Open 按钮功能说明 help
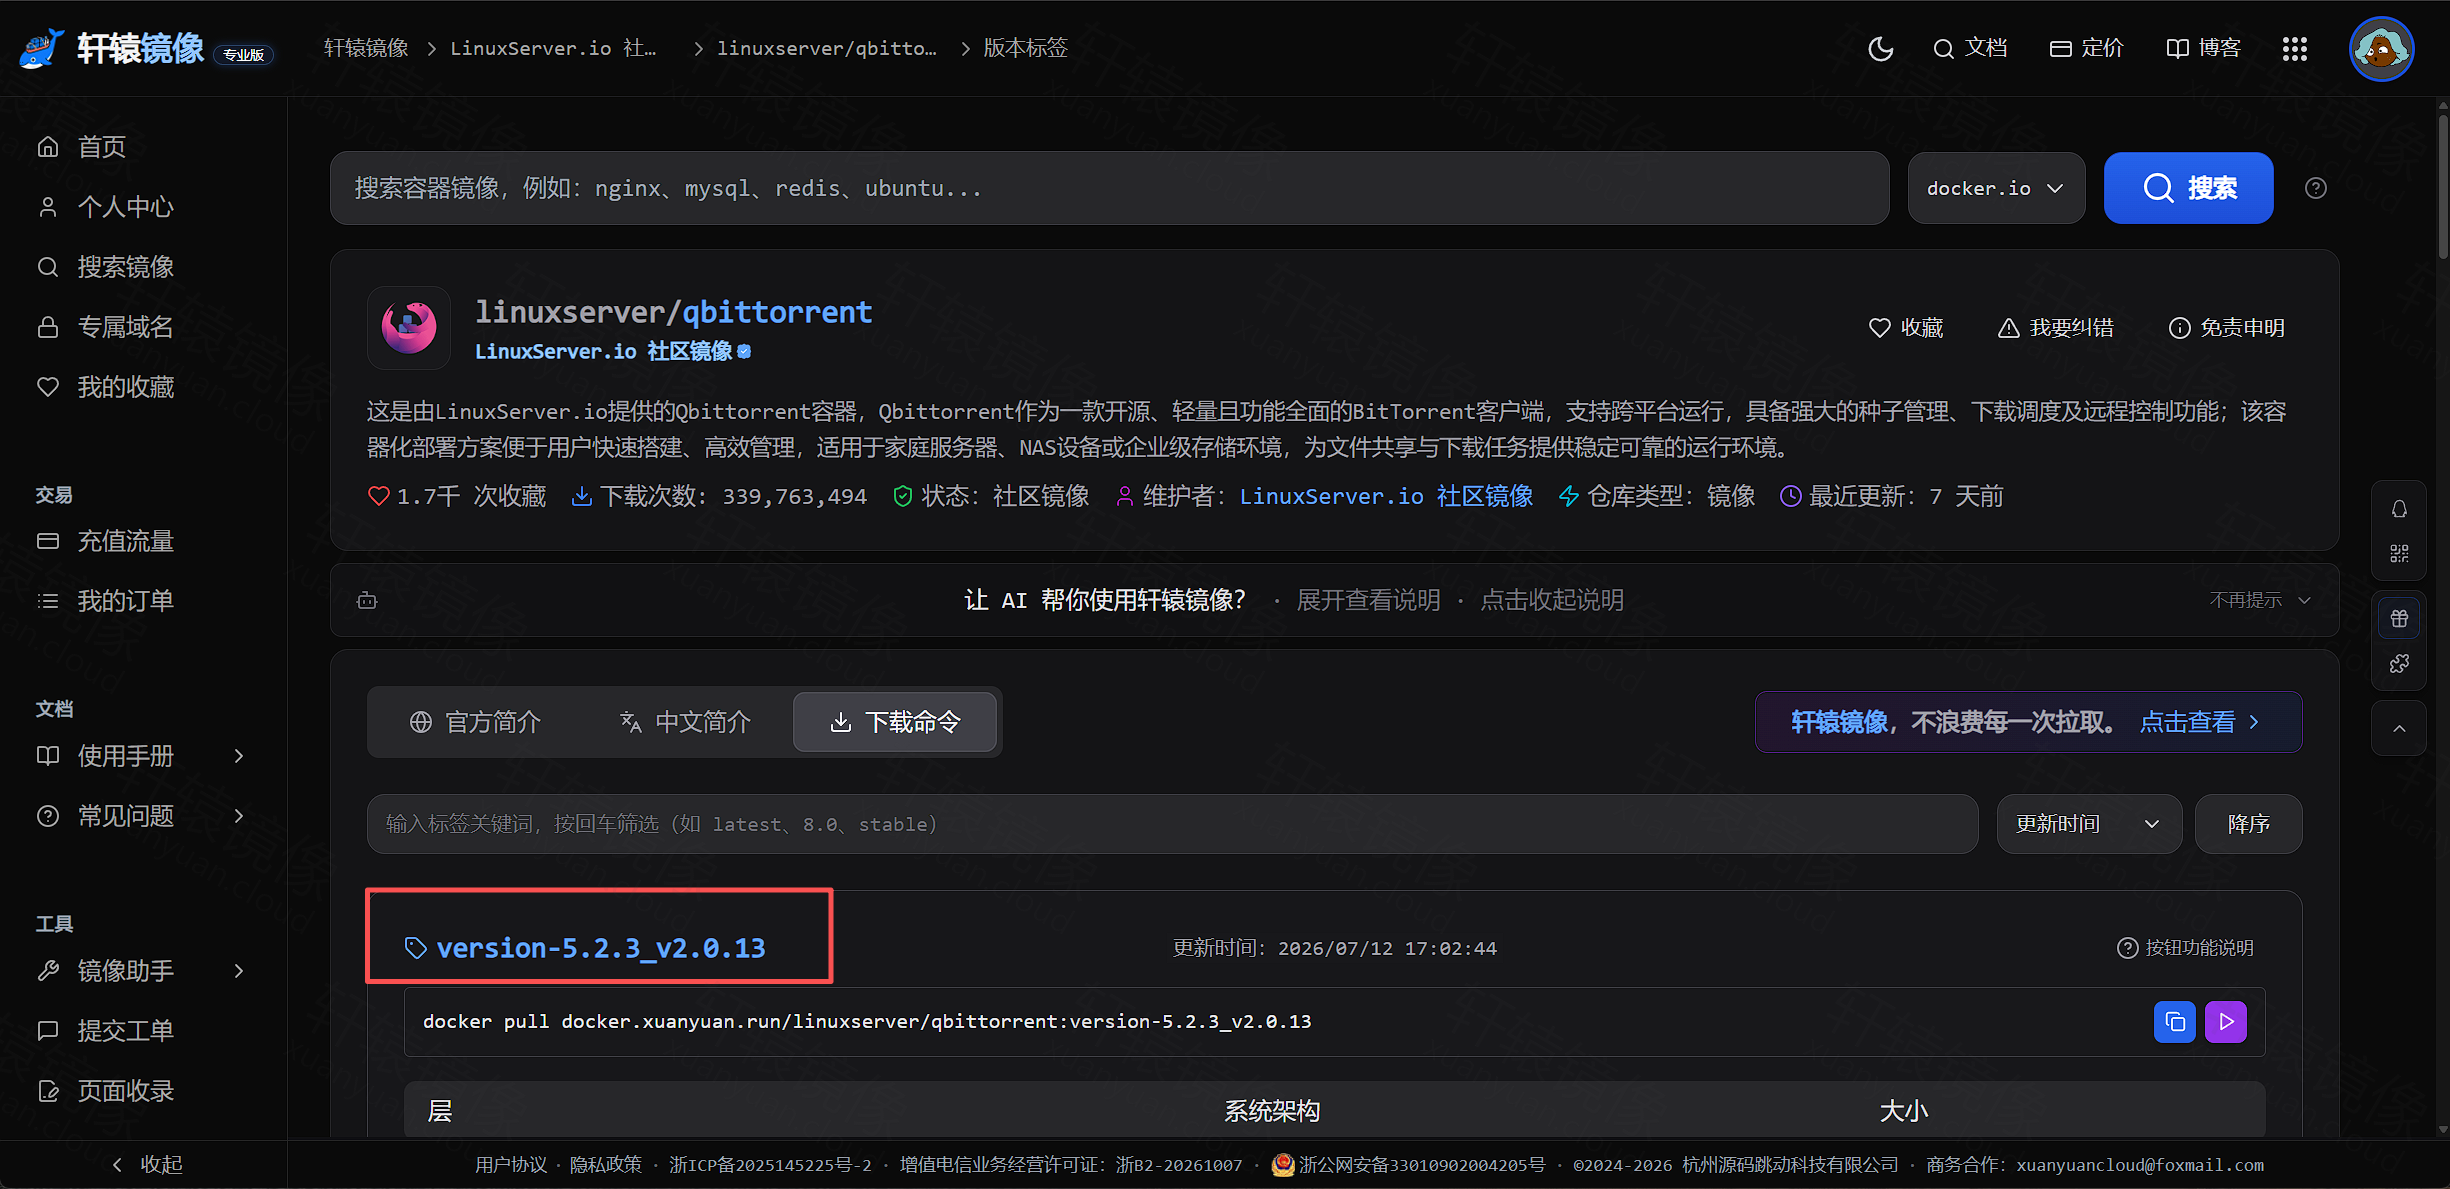 click(x=2186, y=948)
